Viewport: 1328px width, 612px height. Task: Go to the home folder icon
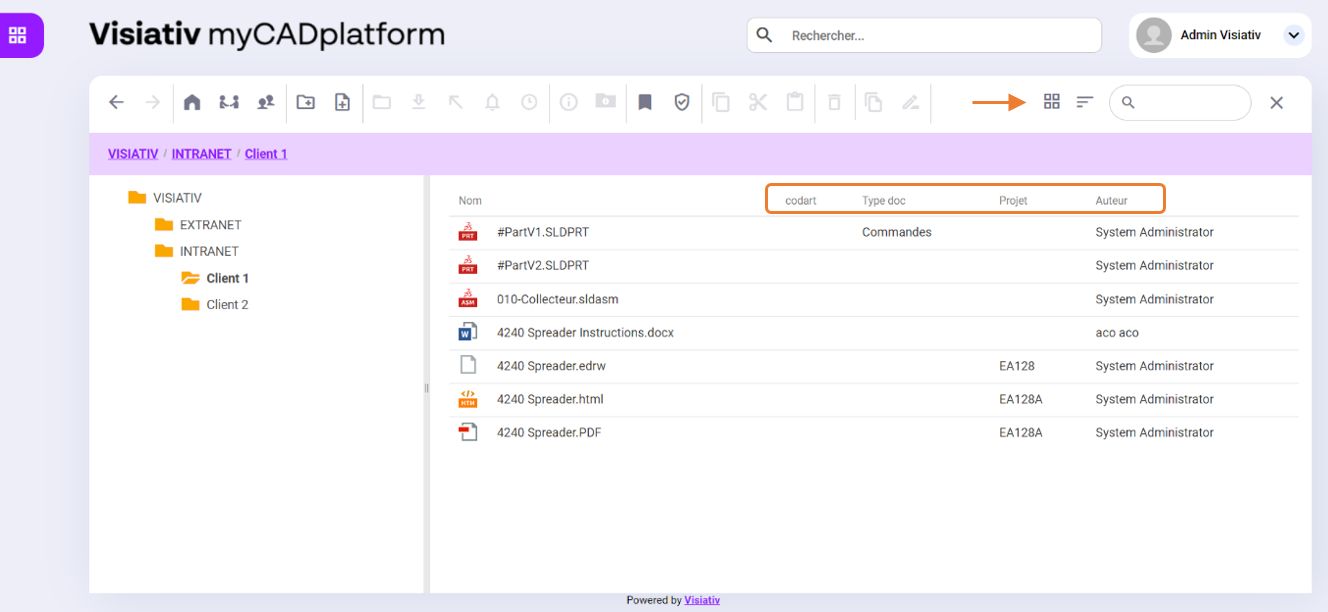click(x=192, y=102)
